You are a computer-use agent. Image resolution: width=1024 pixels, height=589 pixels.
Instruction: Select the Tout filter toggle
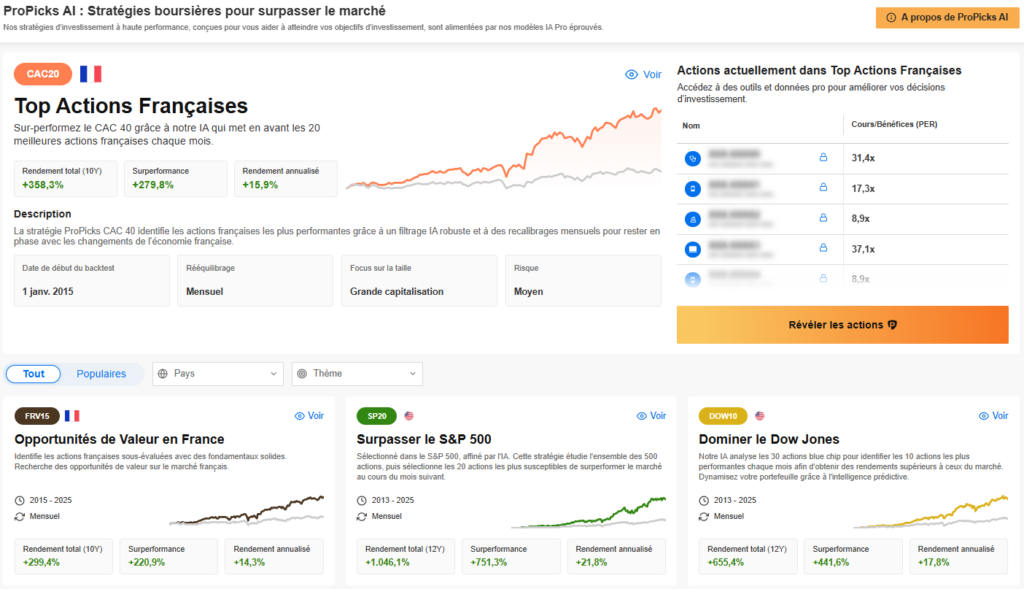[34, 374]
